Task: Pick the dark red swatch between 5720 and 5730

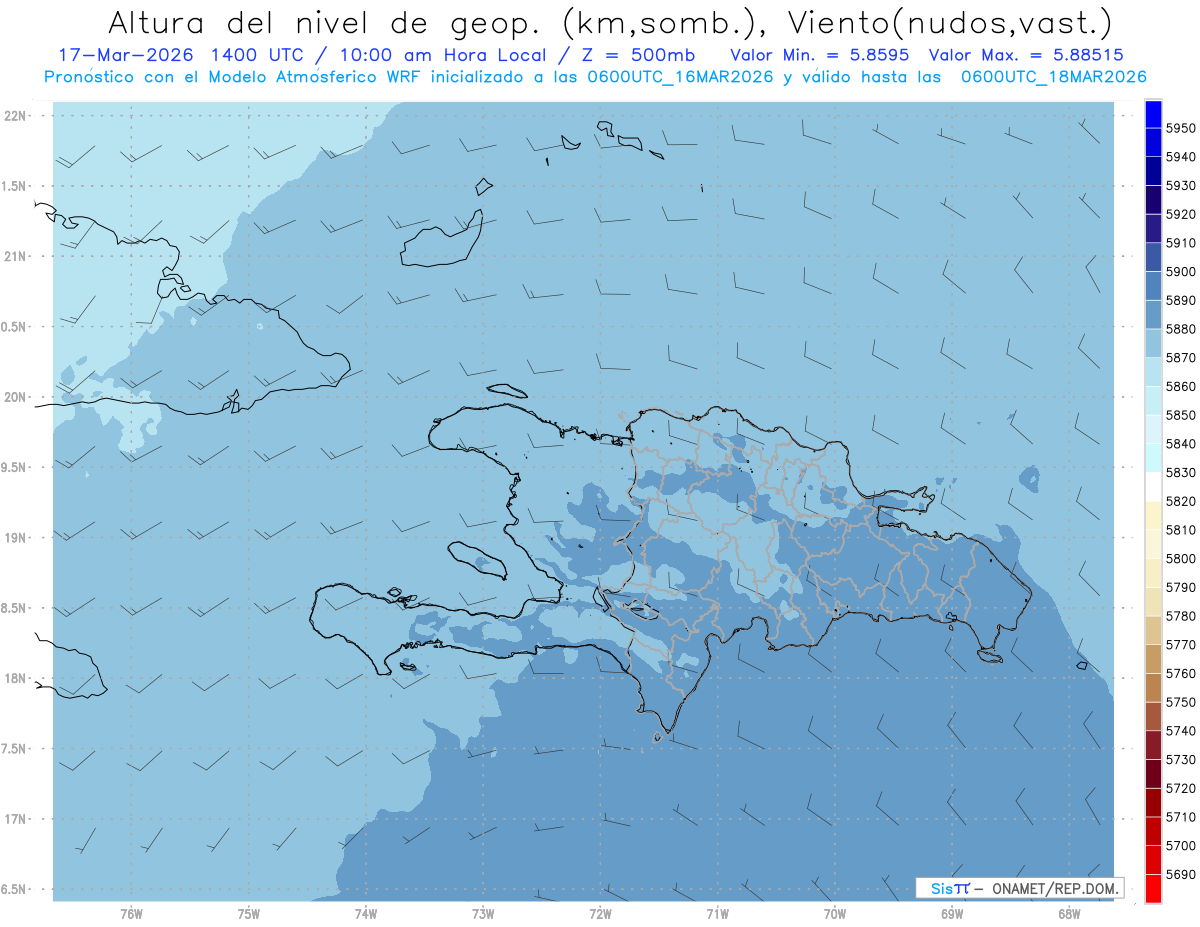Action: [x=1153, y=774]
